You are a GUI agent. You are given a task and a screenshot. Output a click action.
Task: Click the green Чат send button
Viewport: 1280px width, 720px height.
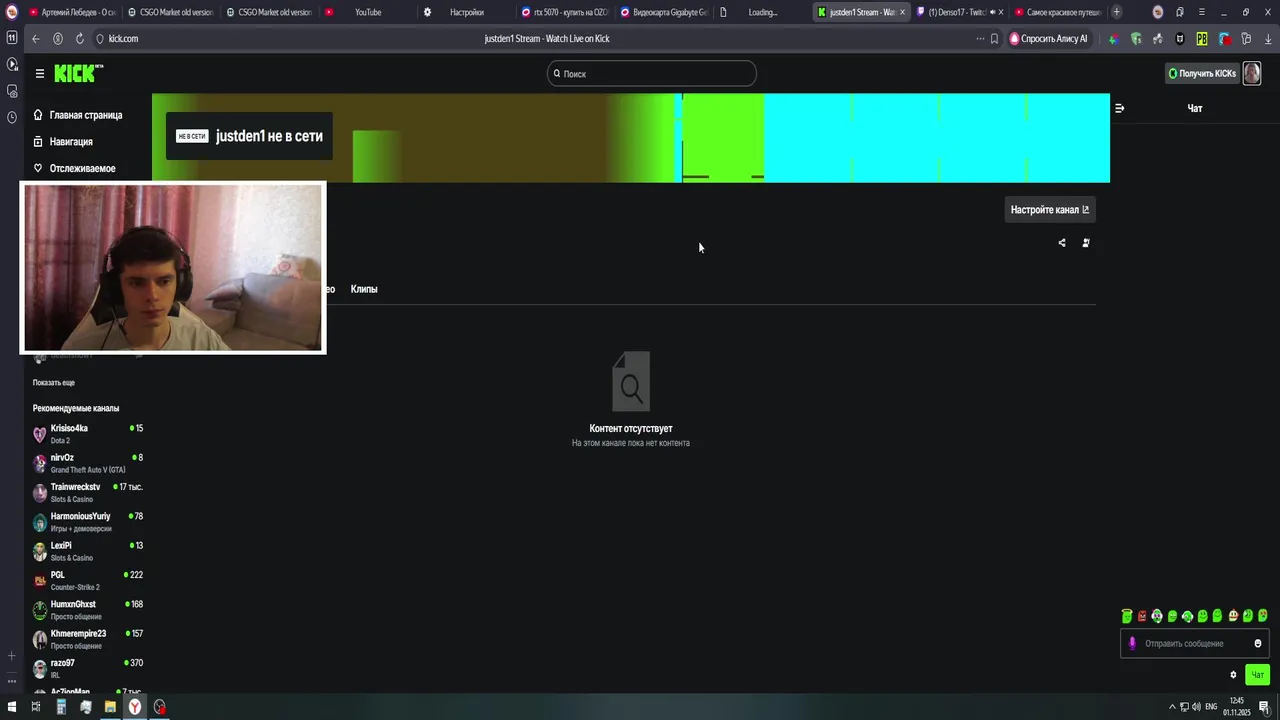click(1258, 675)
